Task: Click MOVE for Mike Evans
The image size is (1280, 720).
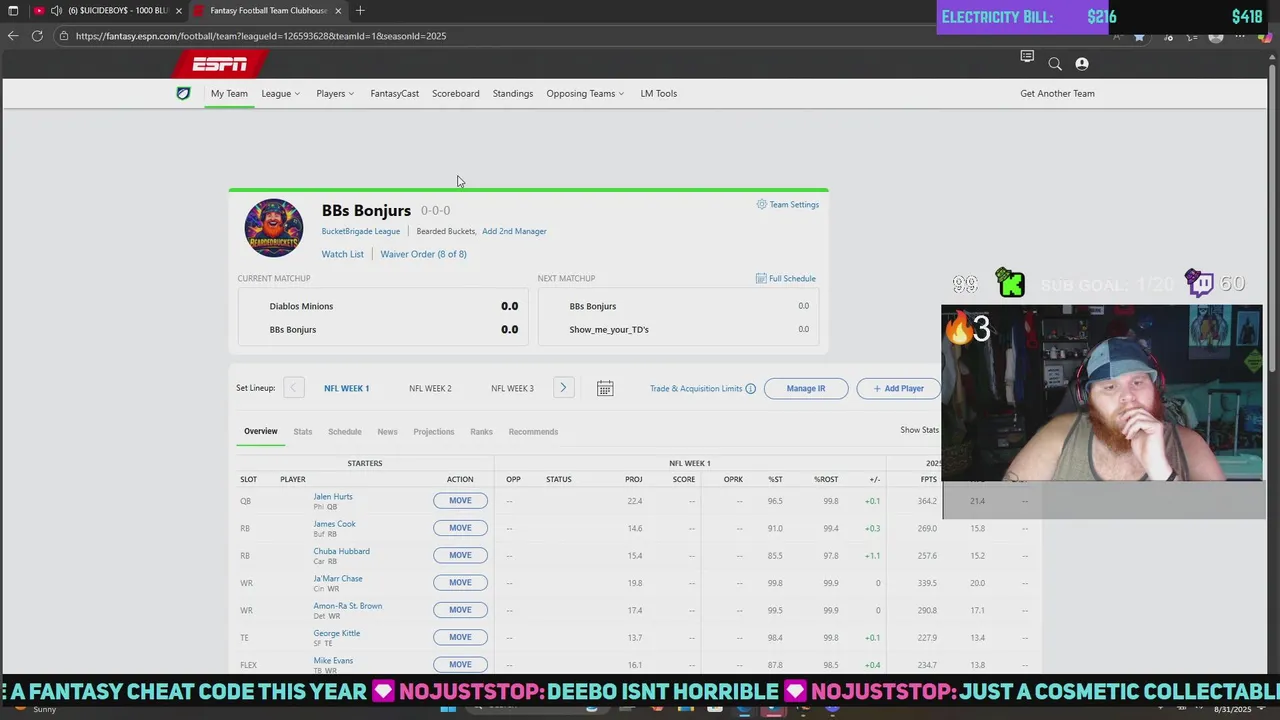Action: 460,664
